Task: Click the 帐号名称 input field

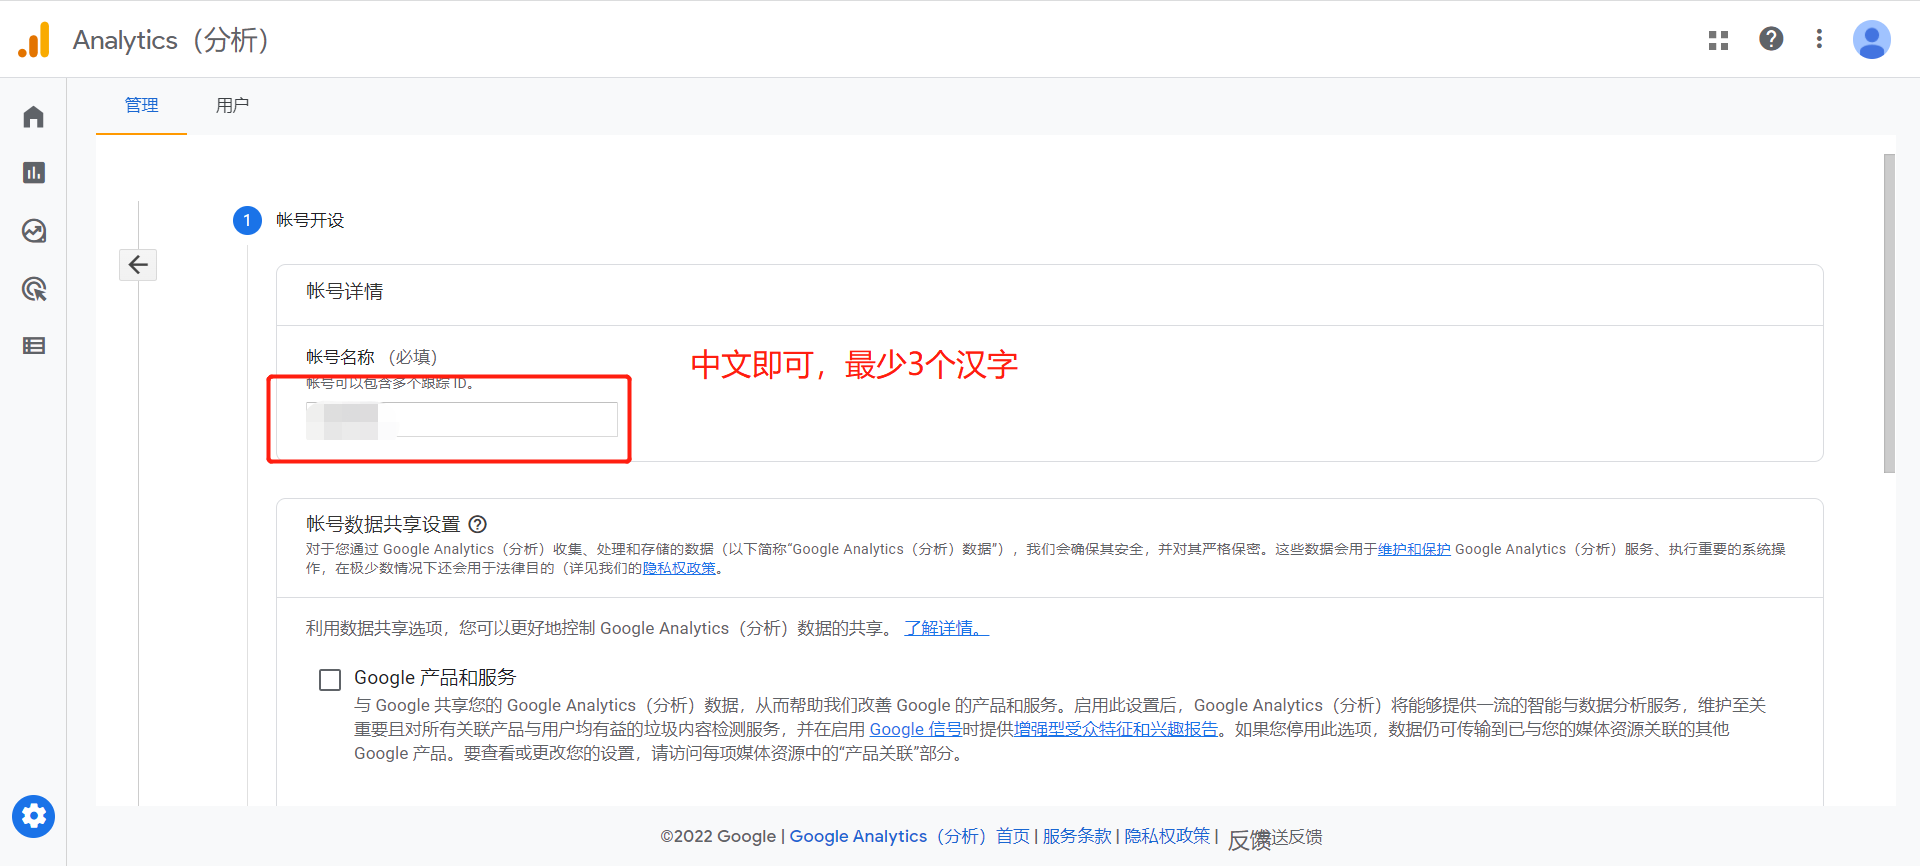Action: tap(462, 420)
